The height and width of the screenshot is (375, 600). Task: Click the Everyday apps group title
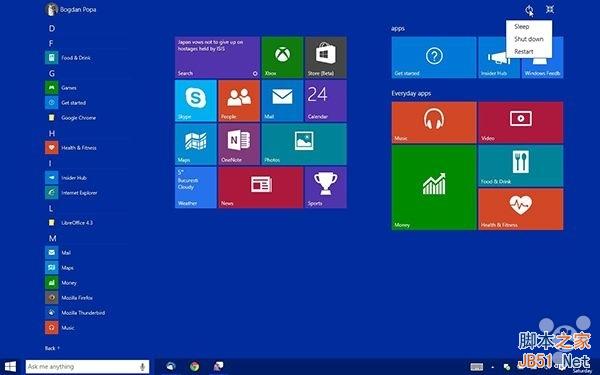pyautogui.click(x=411, y=93)
